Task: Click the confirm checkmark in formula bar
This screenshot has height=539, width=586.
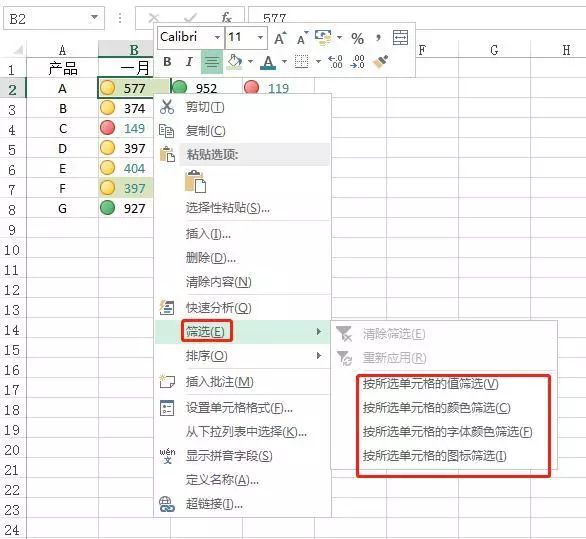Action: click(191, 18)
